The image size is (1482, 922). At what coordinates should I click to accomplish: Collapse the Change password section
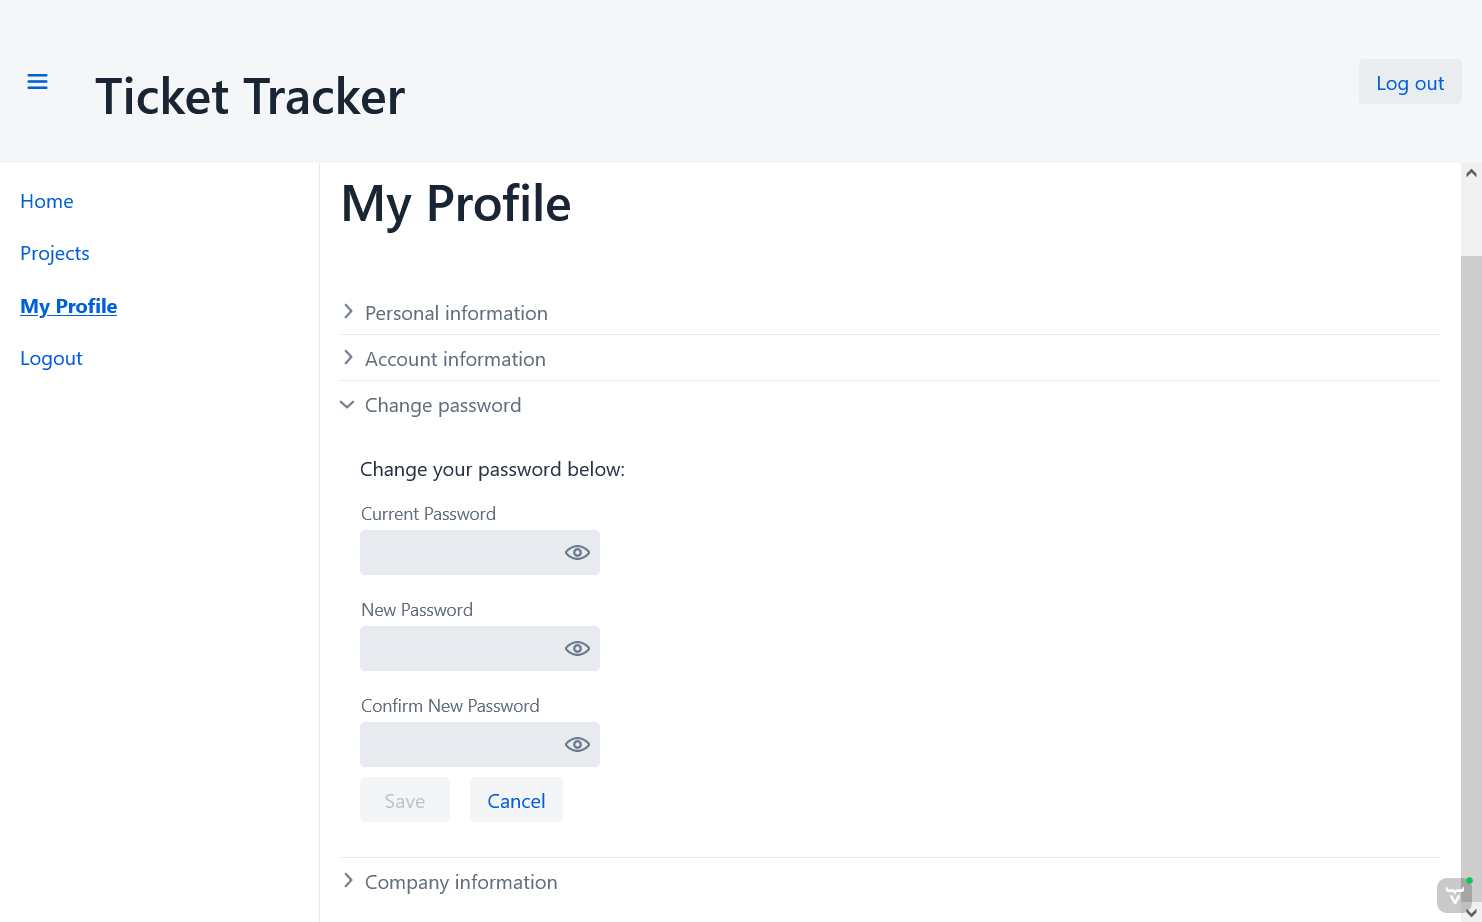point(442,405)
